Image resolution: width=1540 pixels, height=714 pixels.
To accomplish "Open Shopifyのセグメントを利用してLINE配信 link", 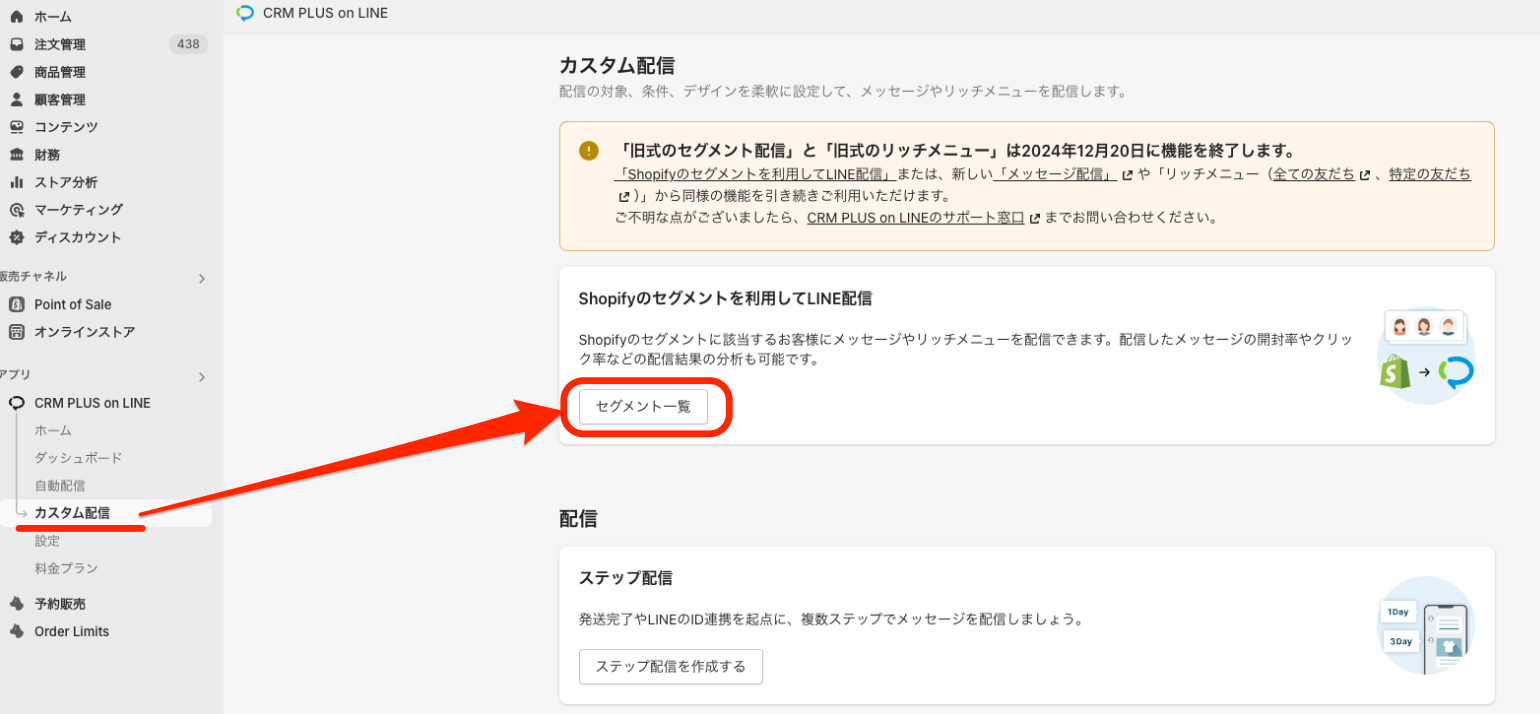I will [x=755, y=174].
